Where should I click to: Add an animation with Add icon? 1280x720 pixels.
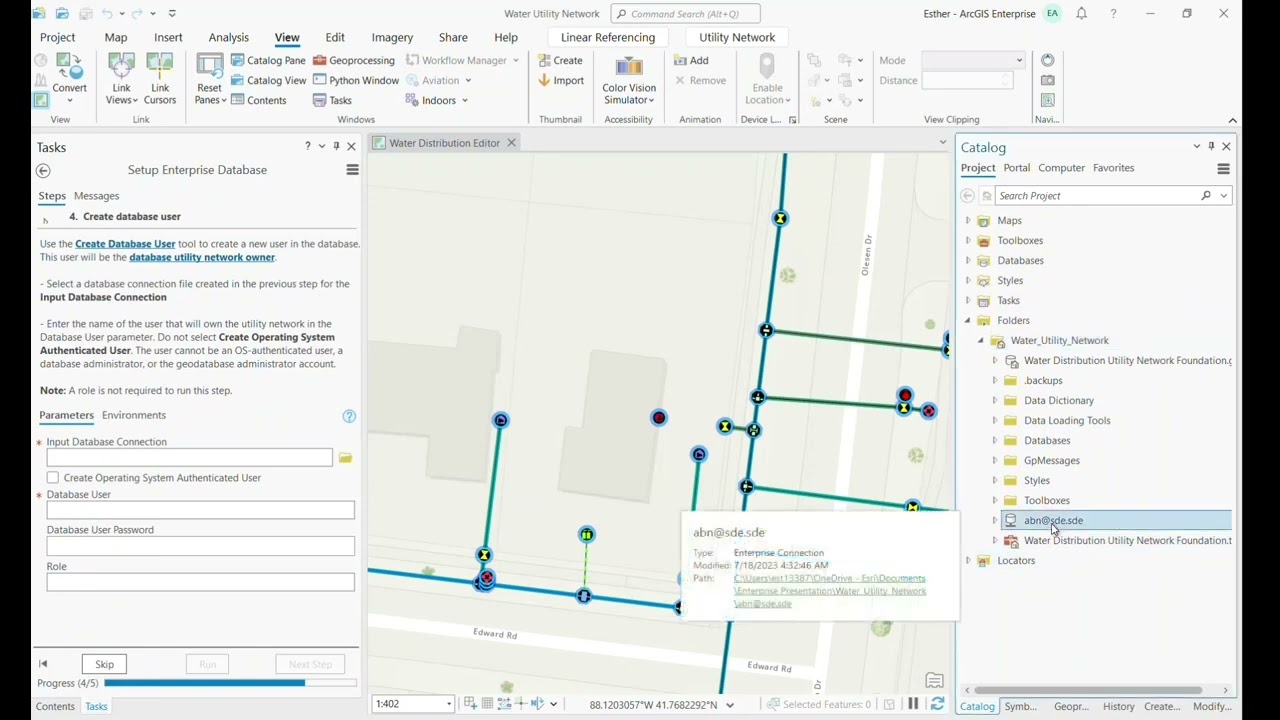pos(691,60)
